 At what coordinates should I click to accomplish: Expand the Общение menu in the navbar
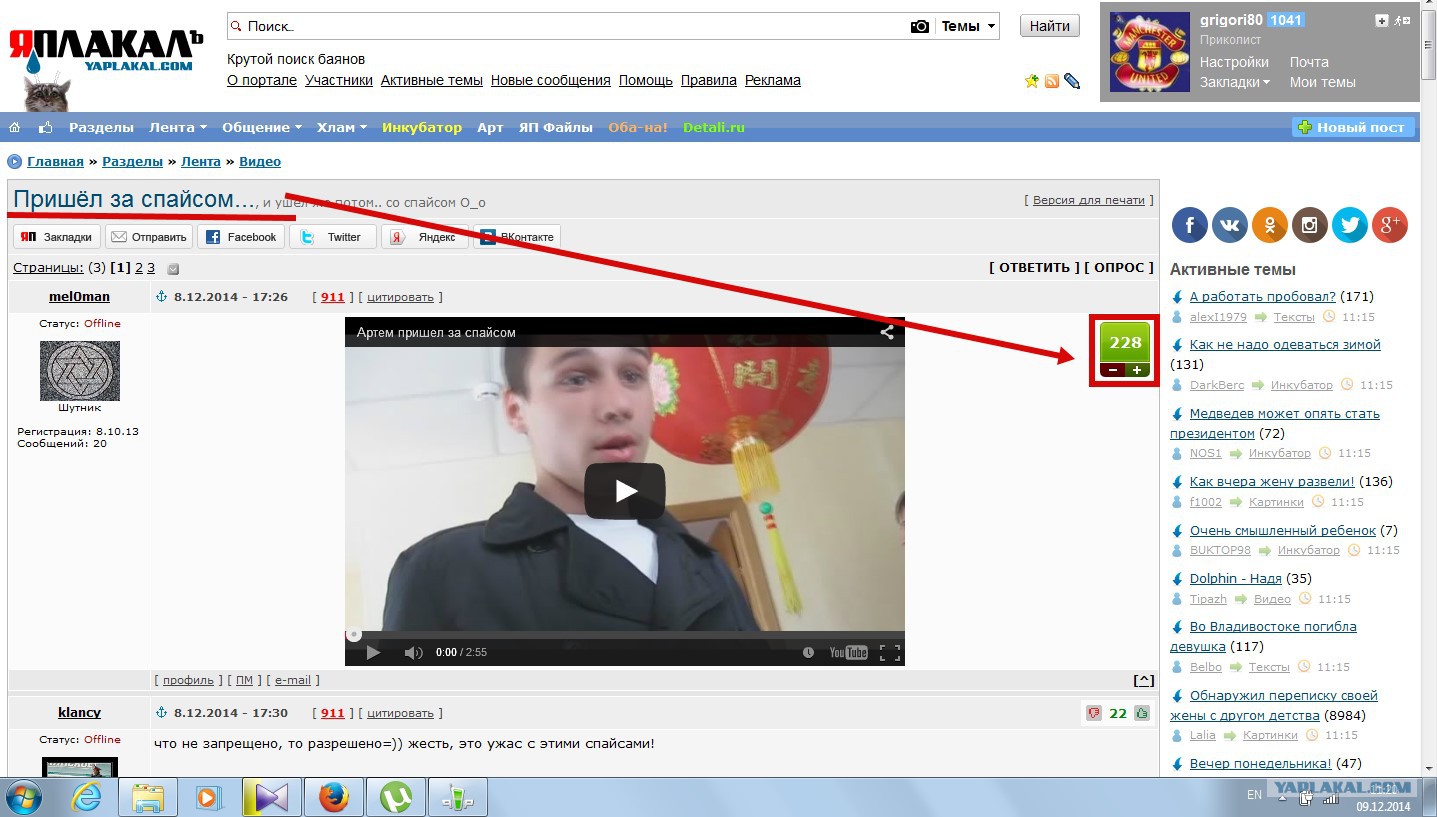click(262, 127)
